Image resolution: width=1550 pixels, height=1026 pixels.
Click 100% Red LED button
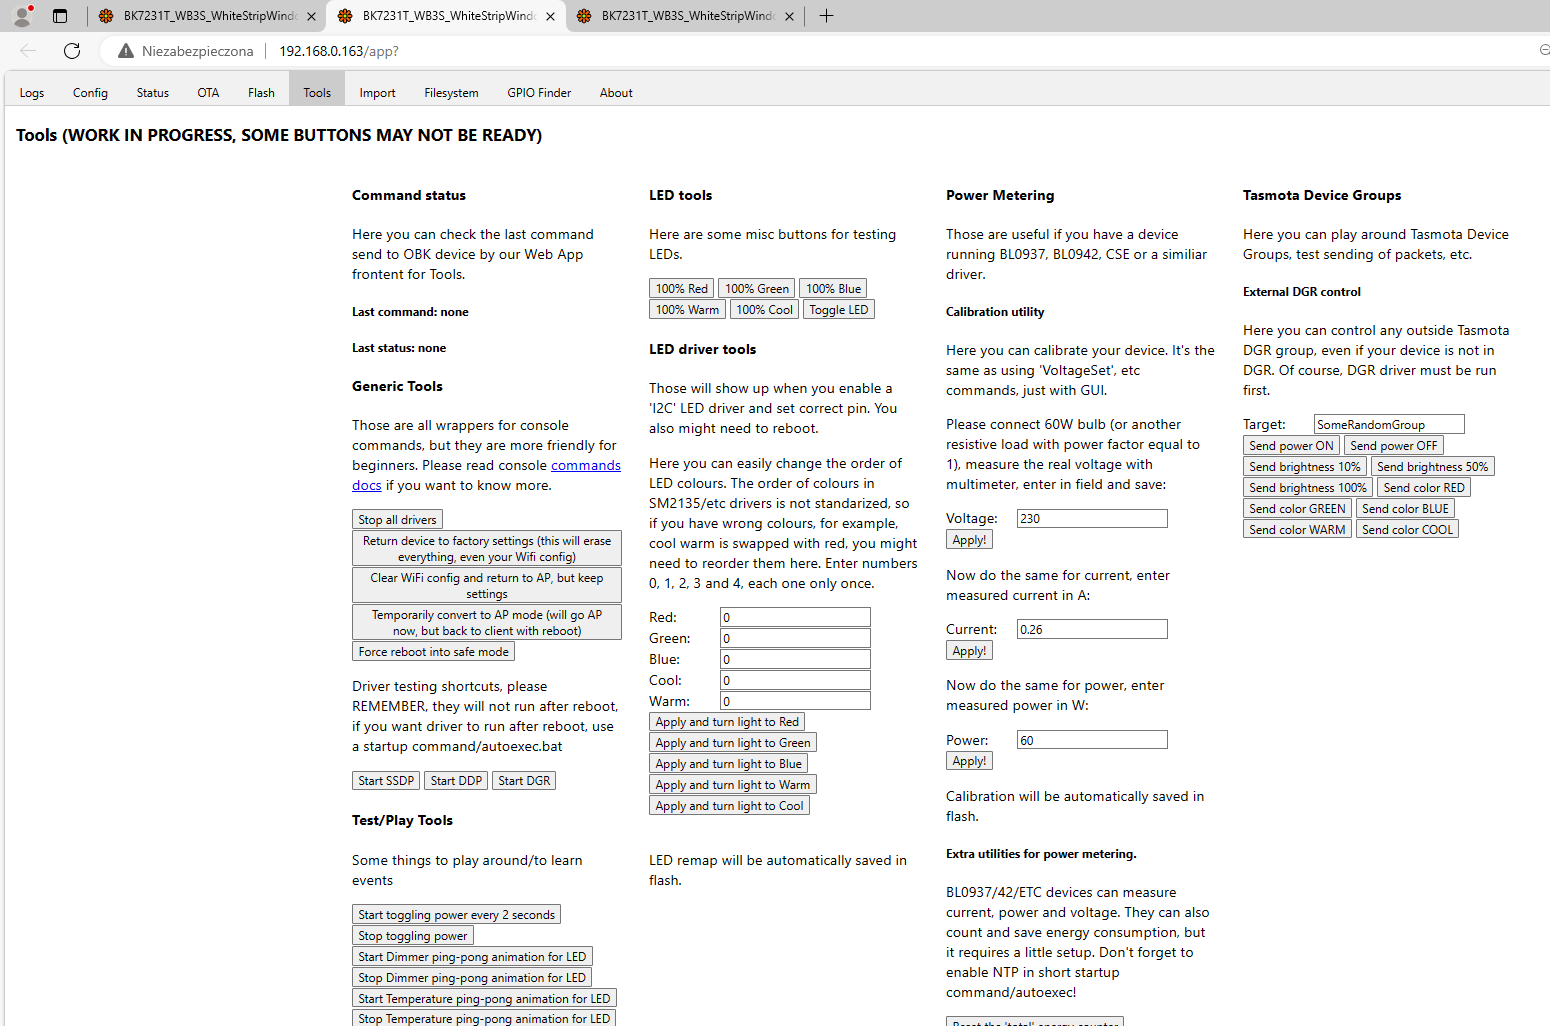coord(682,289)
